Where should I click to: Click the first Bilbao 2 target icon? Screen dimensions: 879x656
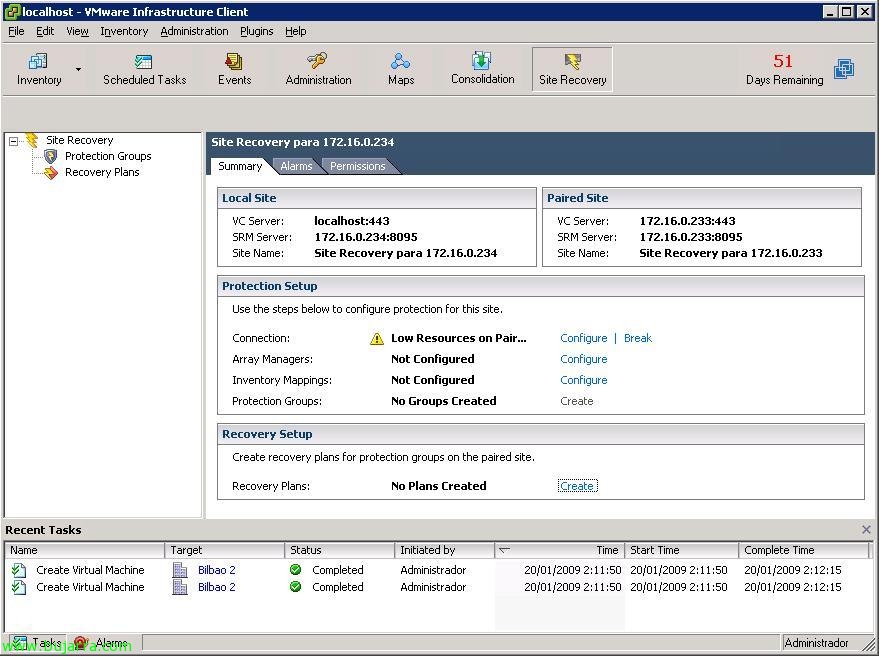[x=180, y=570]
